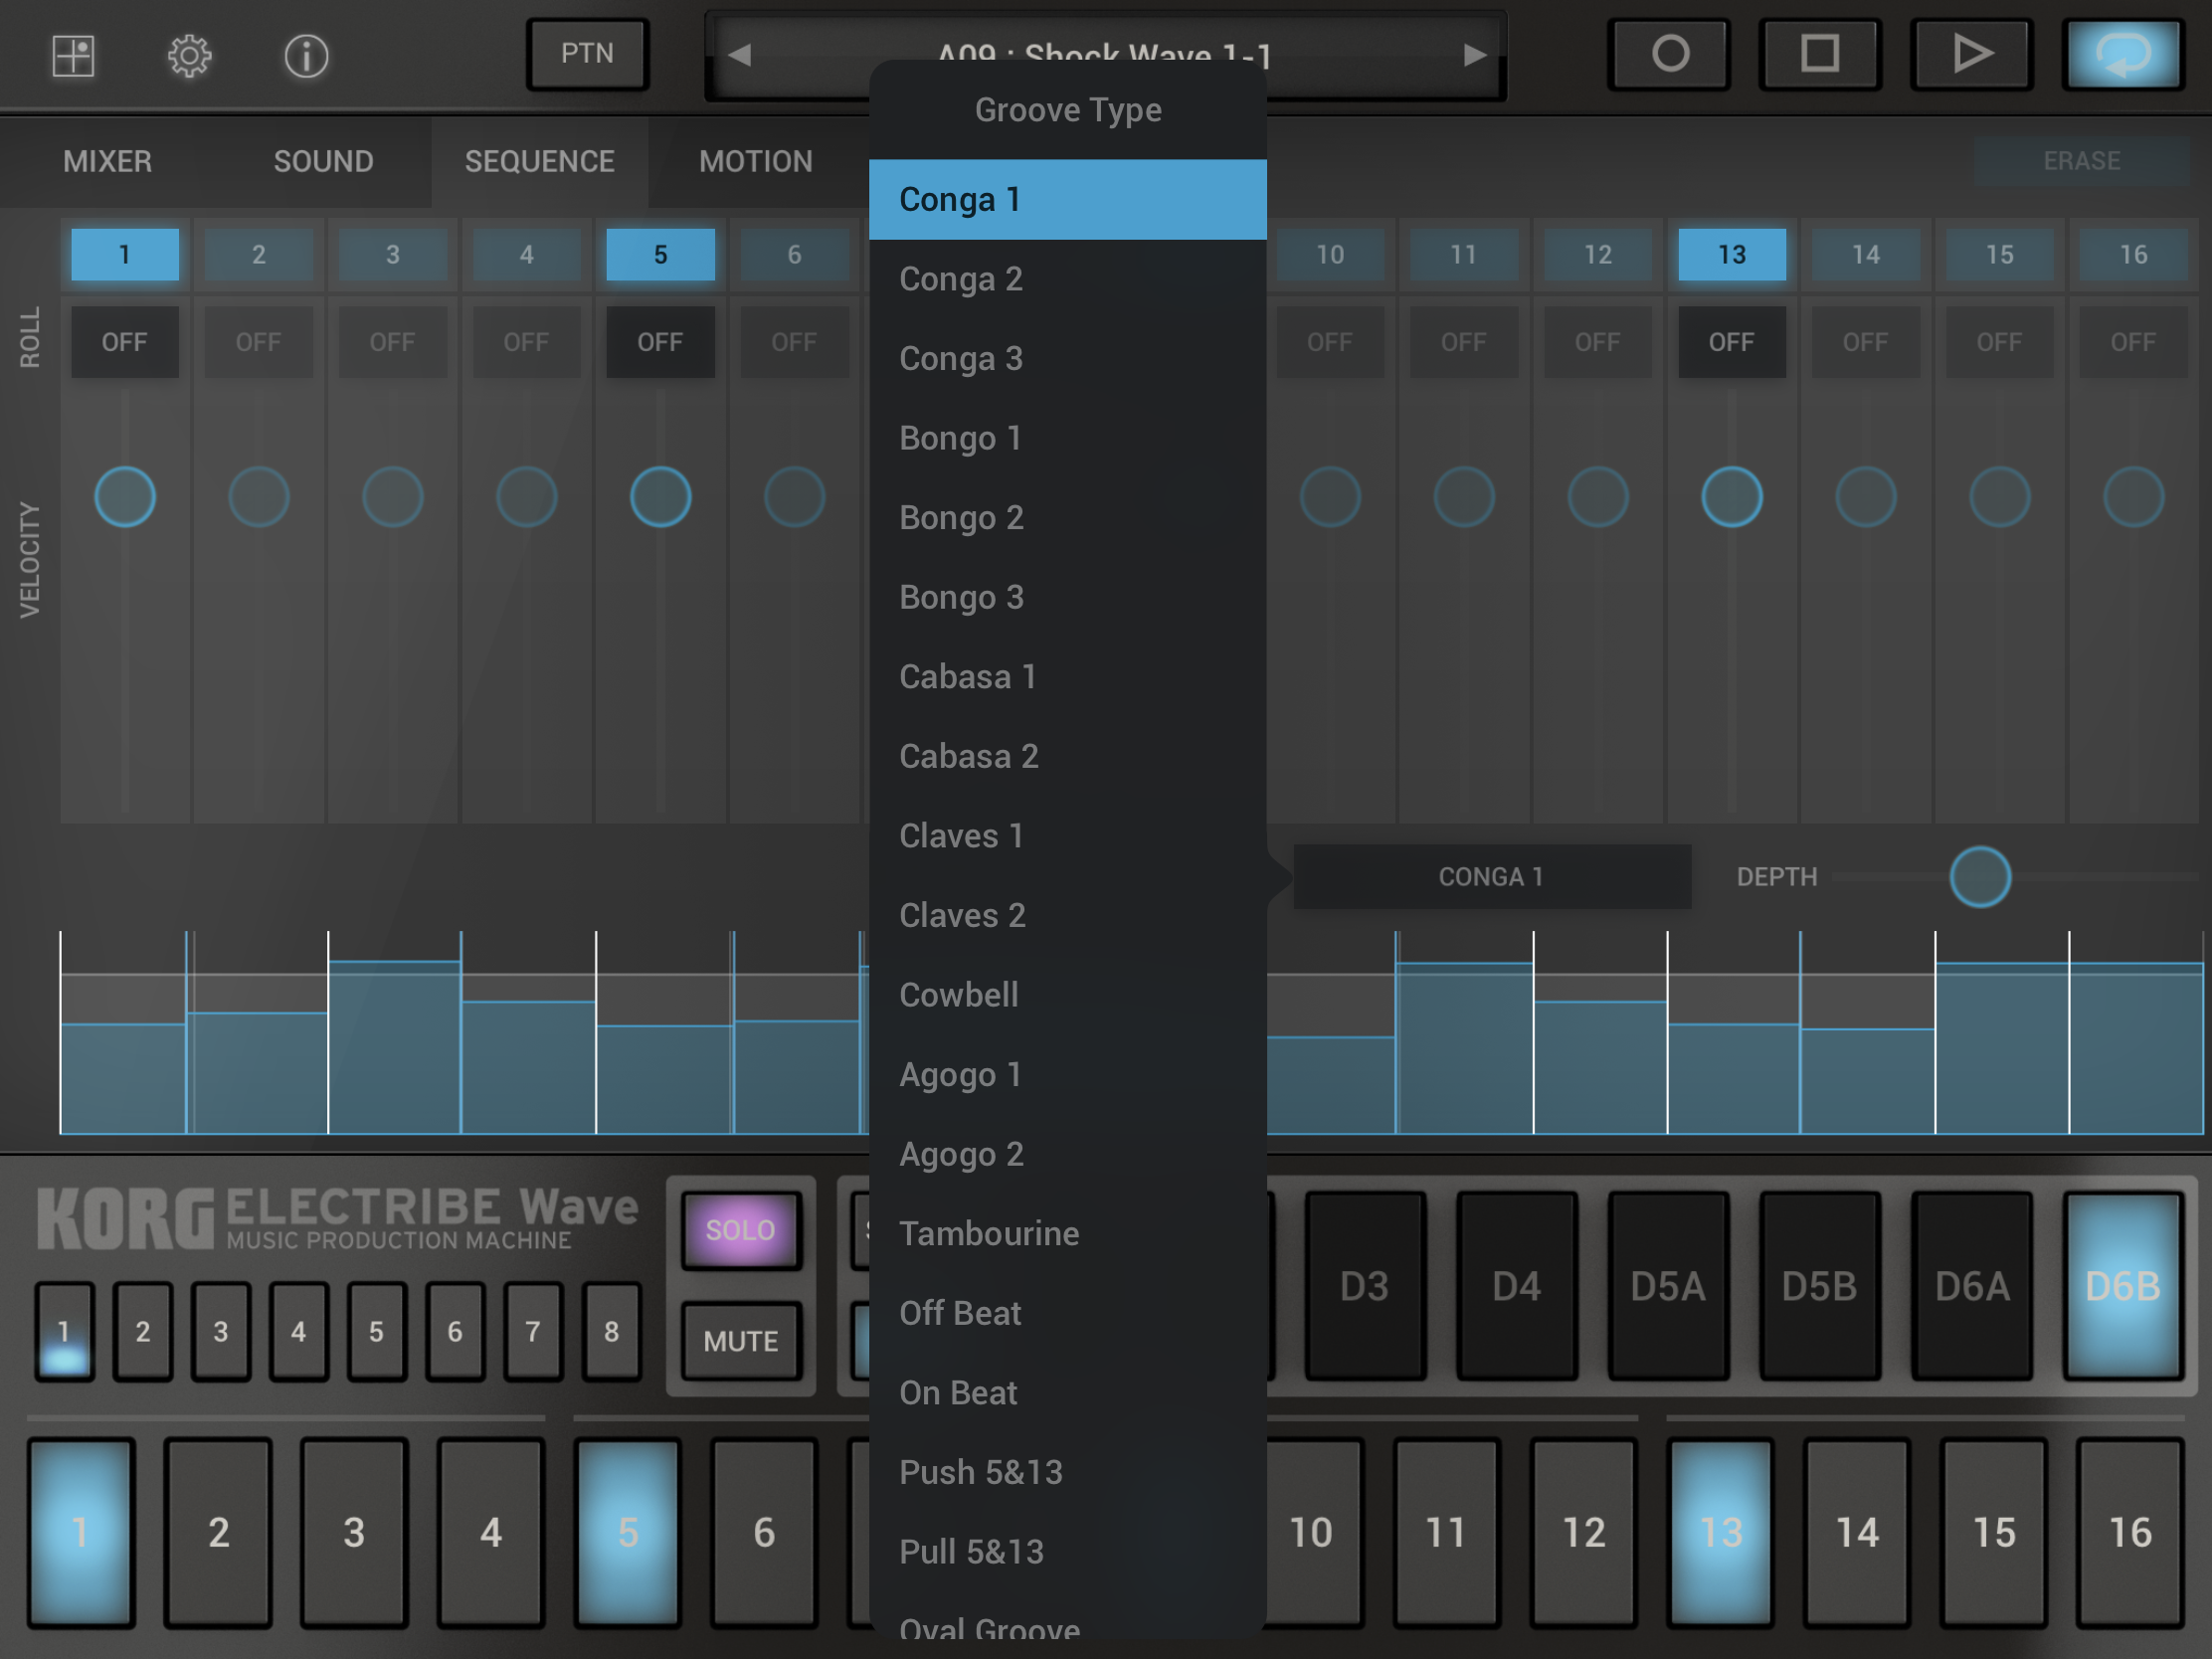
Task: Click the velocity bar for step 3
Action: point(394,1047)
